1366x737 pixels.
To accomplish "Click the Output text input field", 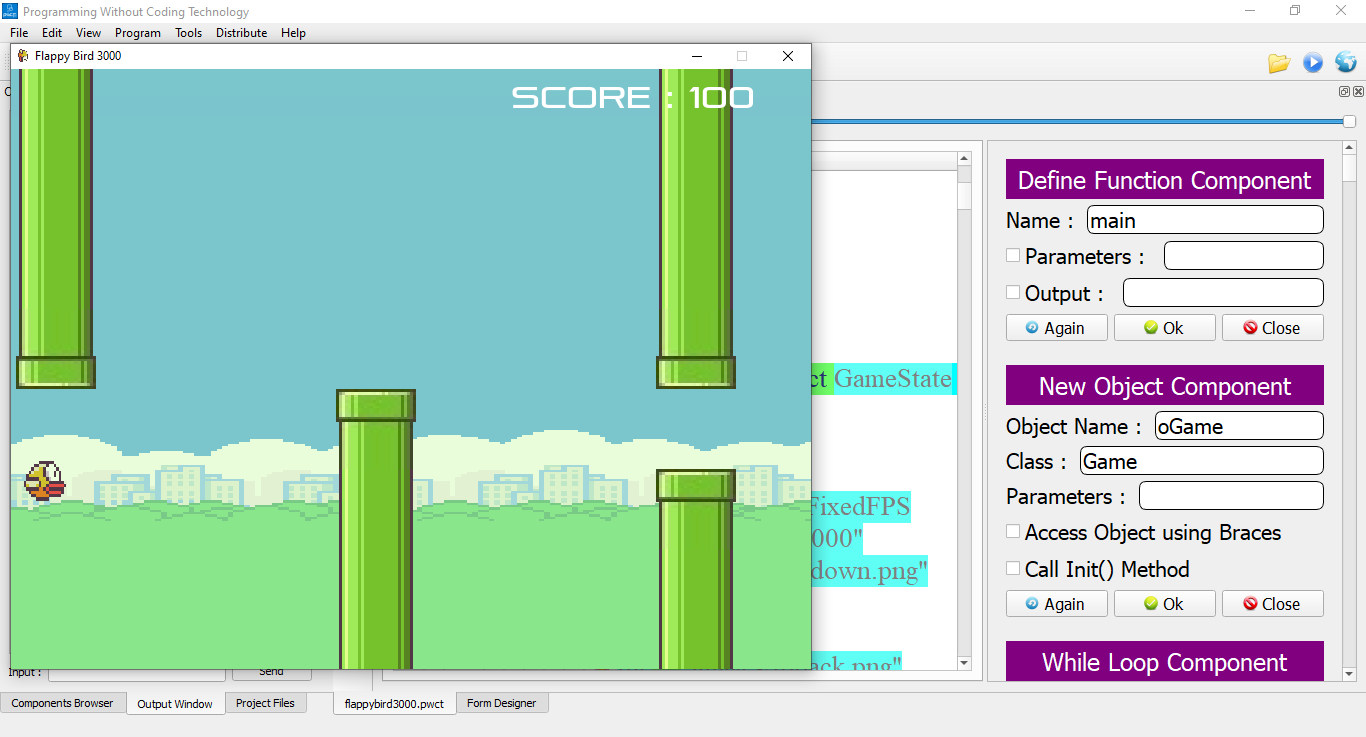I will tap(1223, 293).
